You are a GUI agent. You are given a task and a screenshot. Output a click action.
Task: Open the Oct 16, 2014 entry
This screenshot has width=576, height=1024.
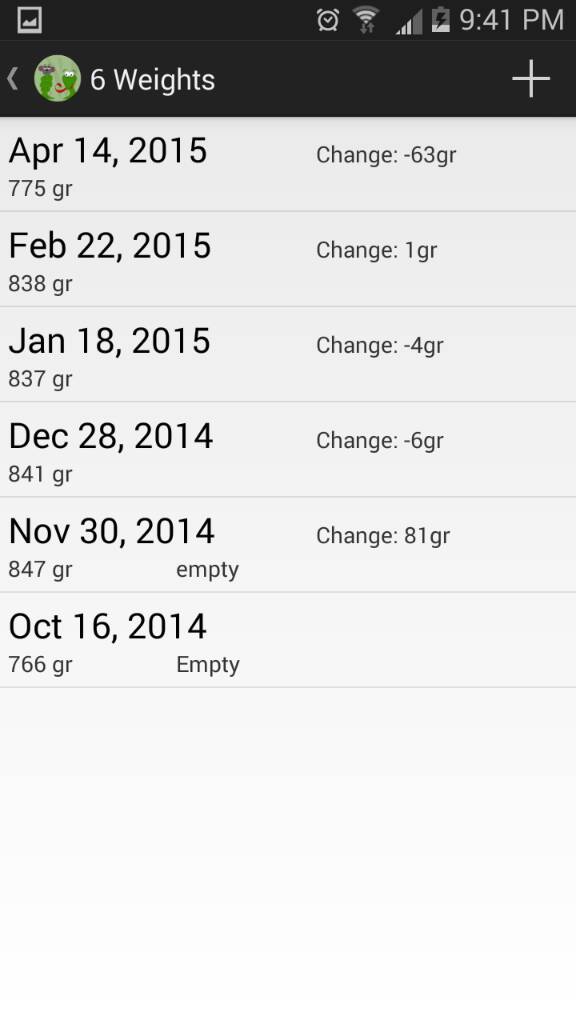tap(288, 641)
